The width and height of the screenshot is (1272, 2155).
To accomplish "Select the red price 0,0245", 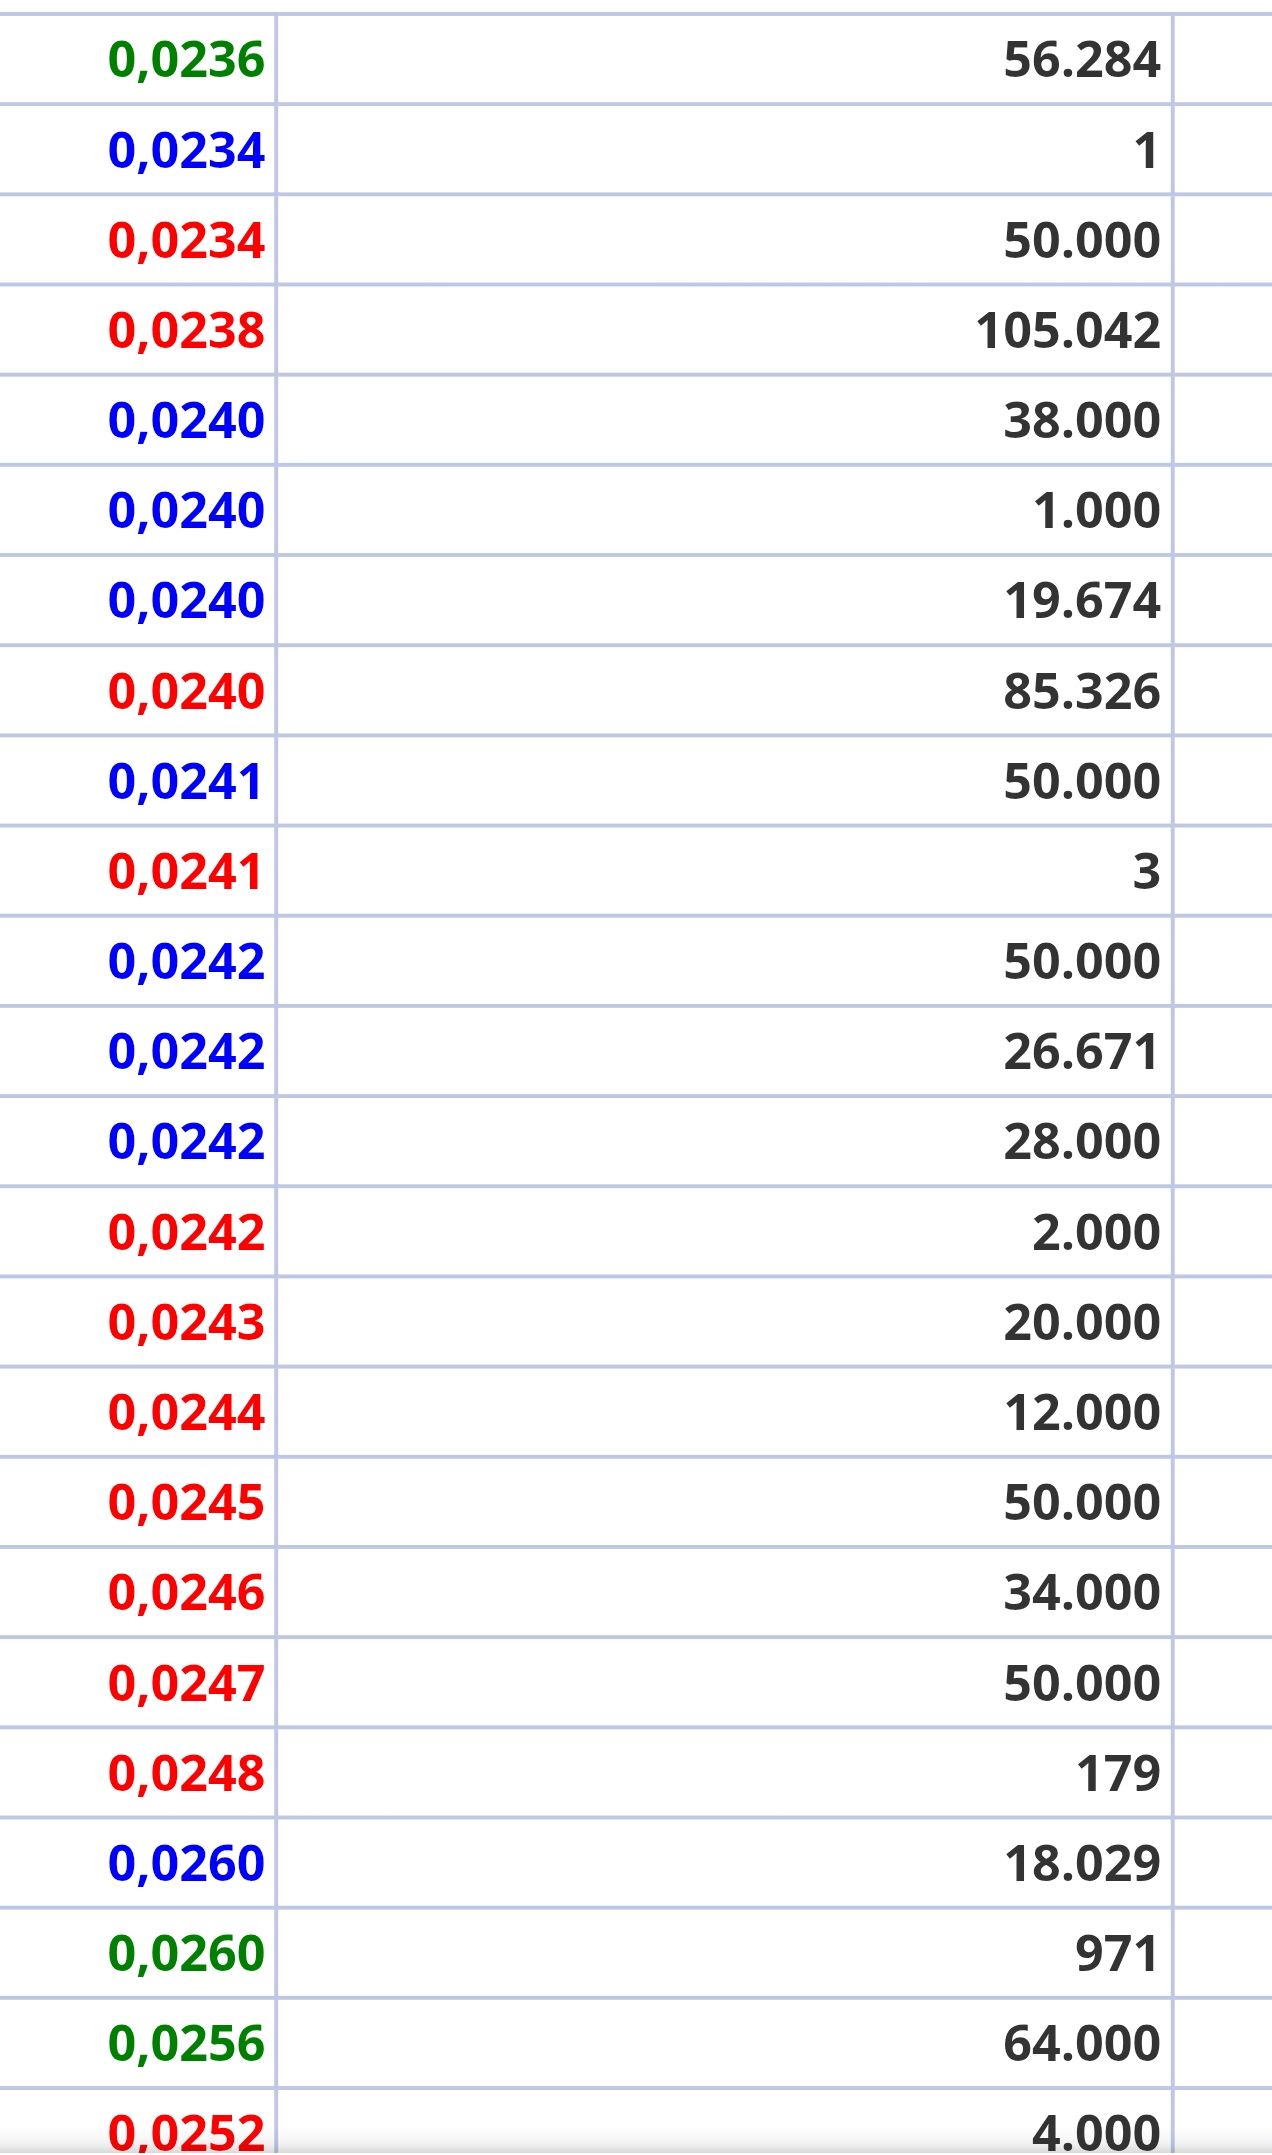I will pos(186,1503).
